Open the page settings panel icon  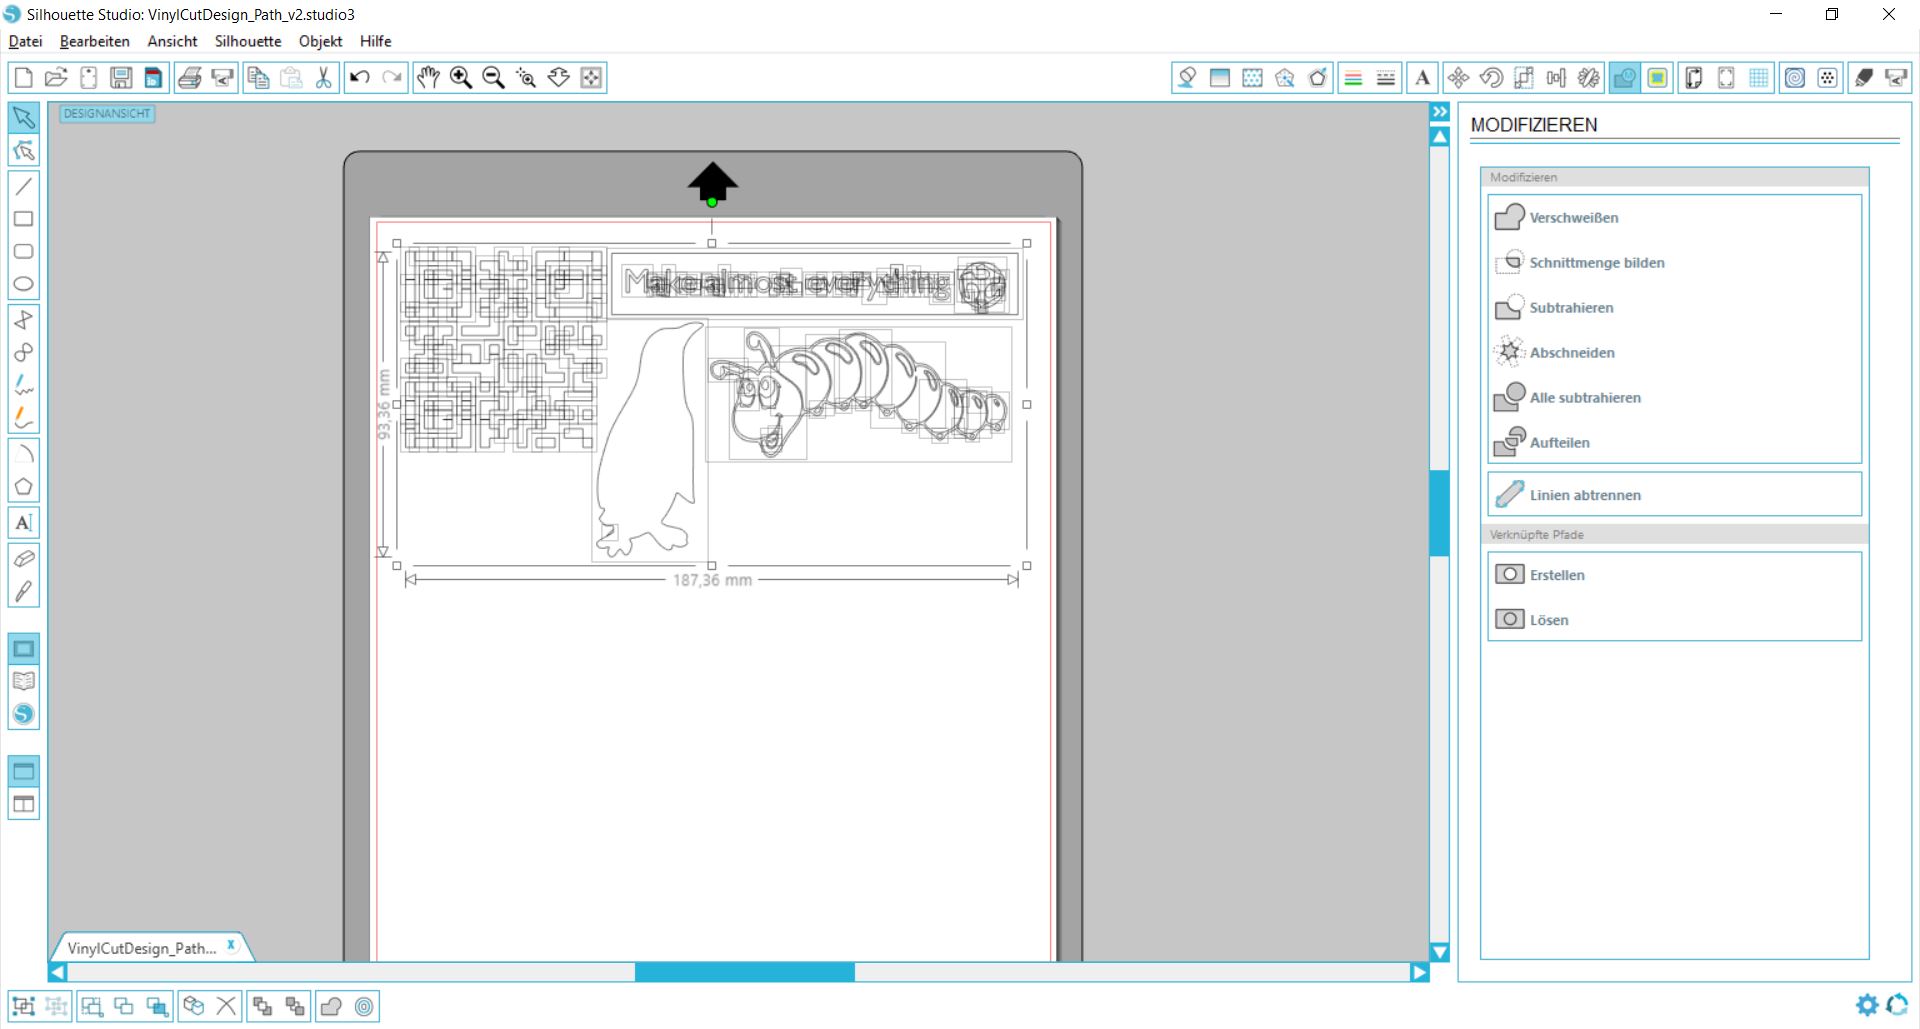pos(1694,78)
